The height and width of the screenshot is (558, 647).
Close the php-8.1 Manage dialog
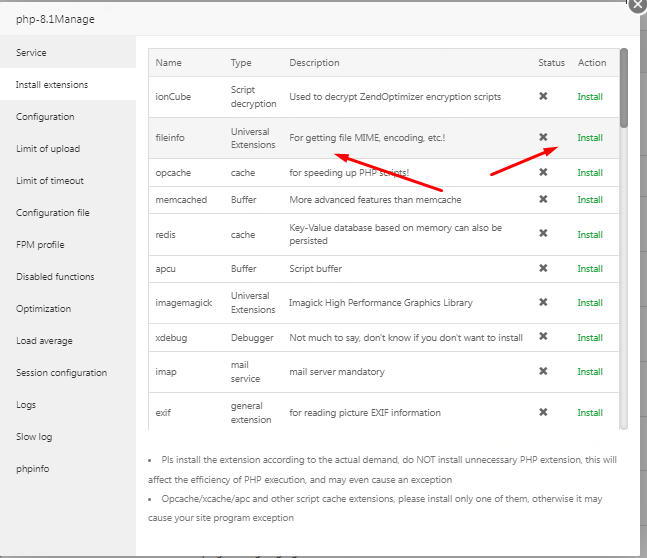(x=638, y=4)
